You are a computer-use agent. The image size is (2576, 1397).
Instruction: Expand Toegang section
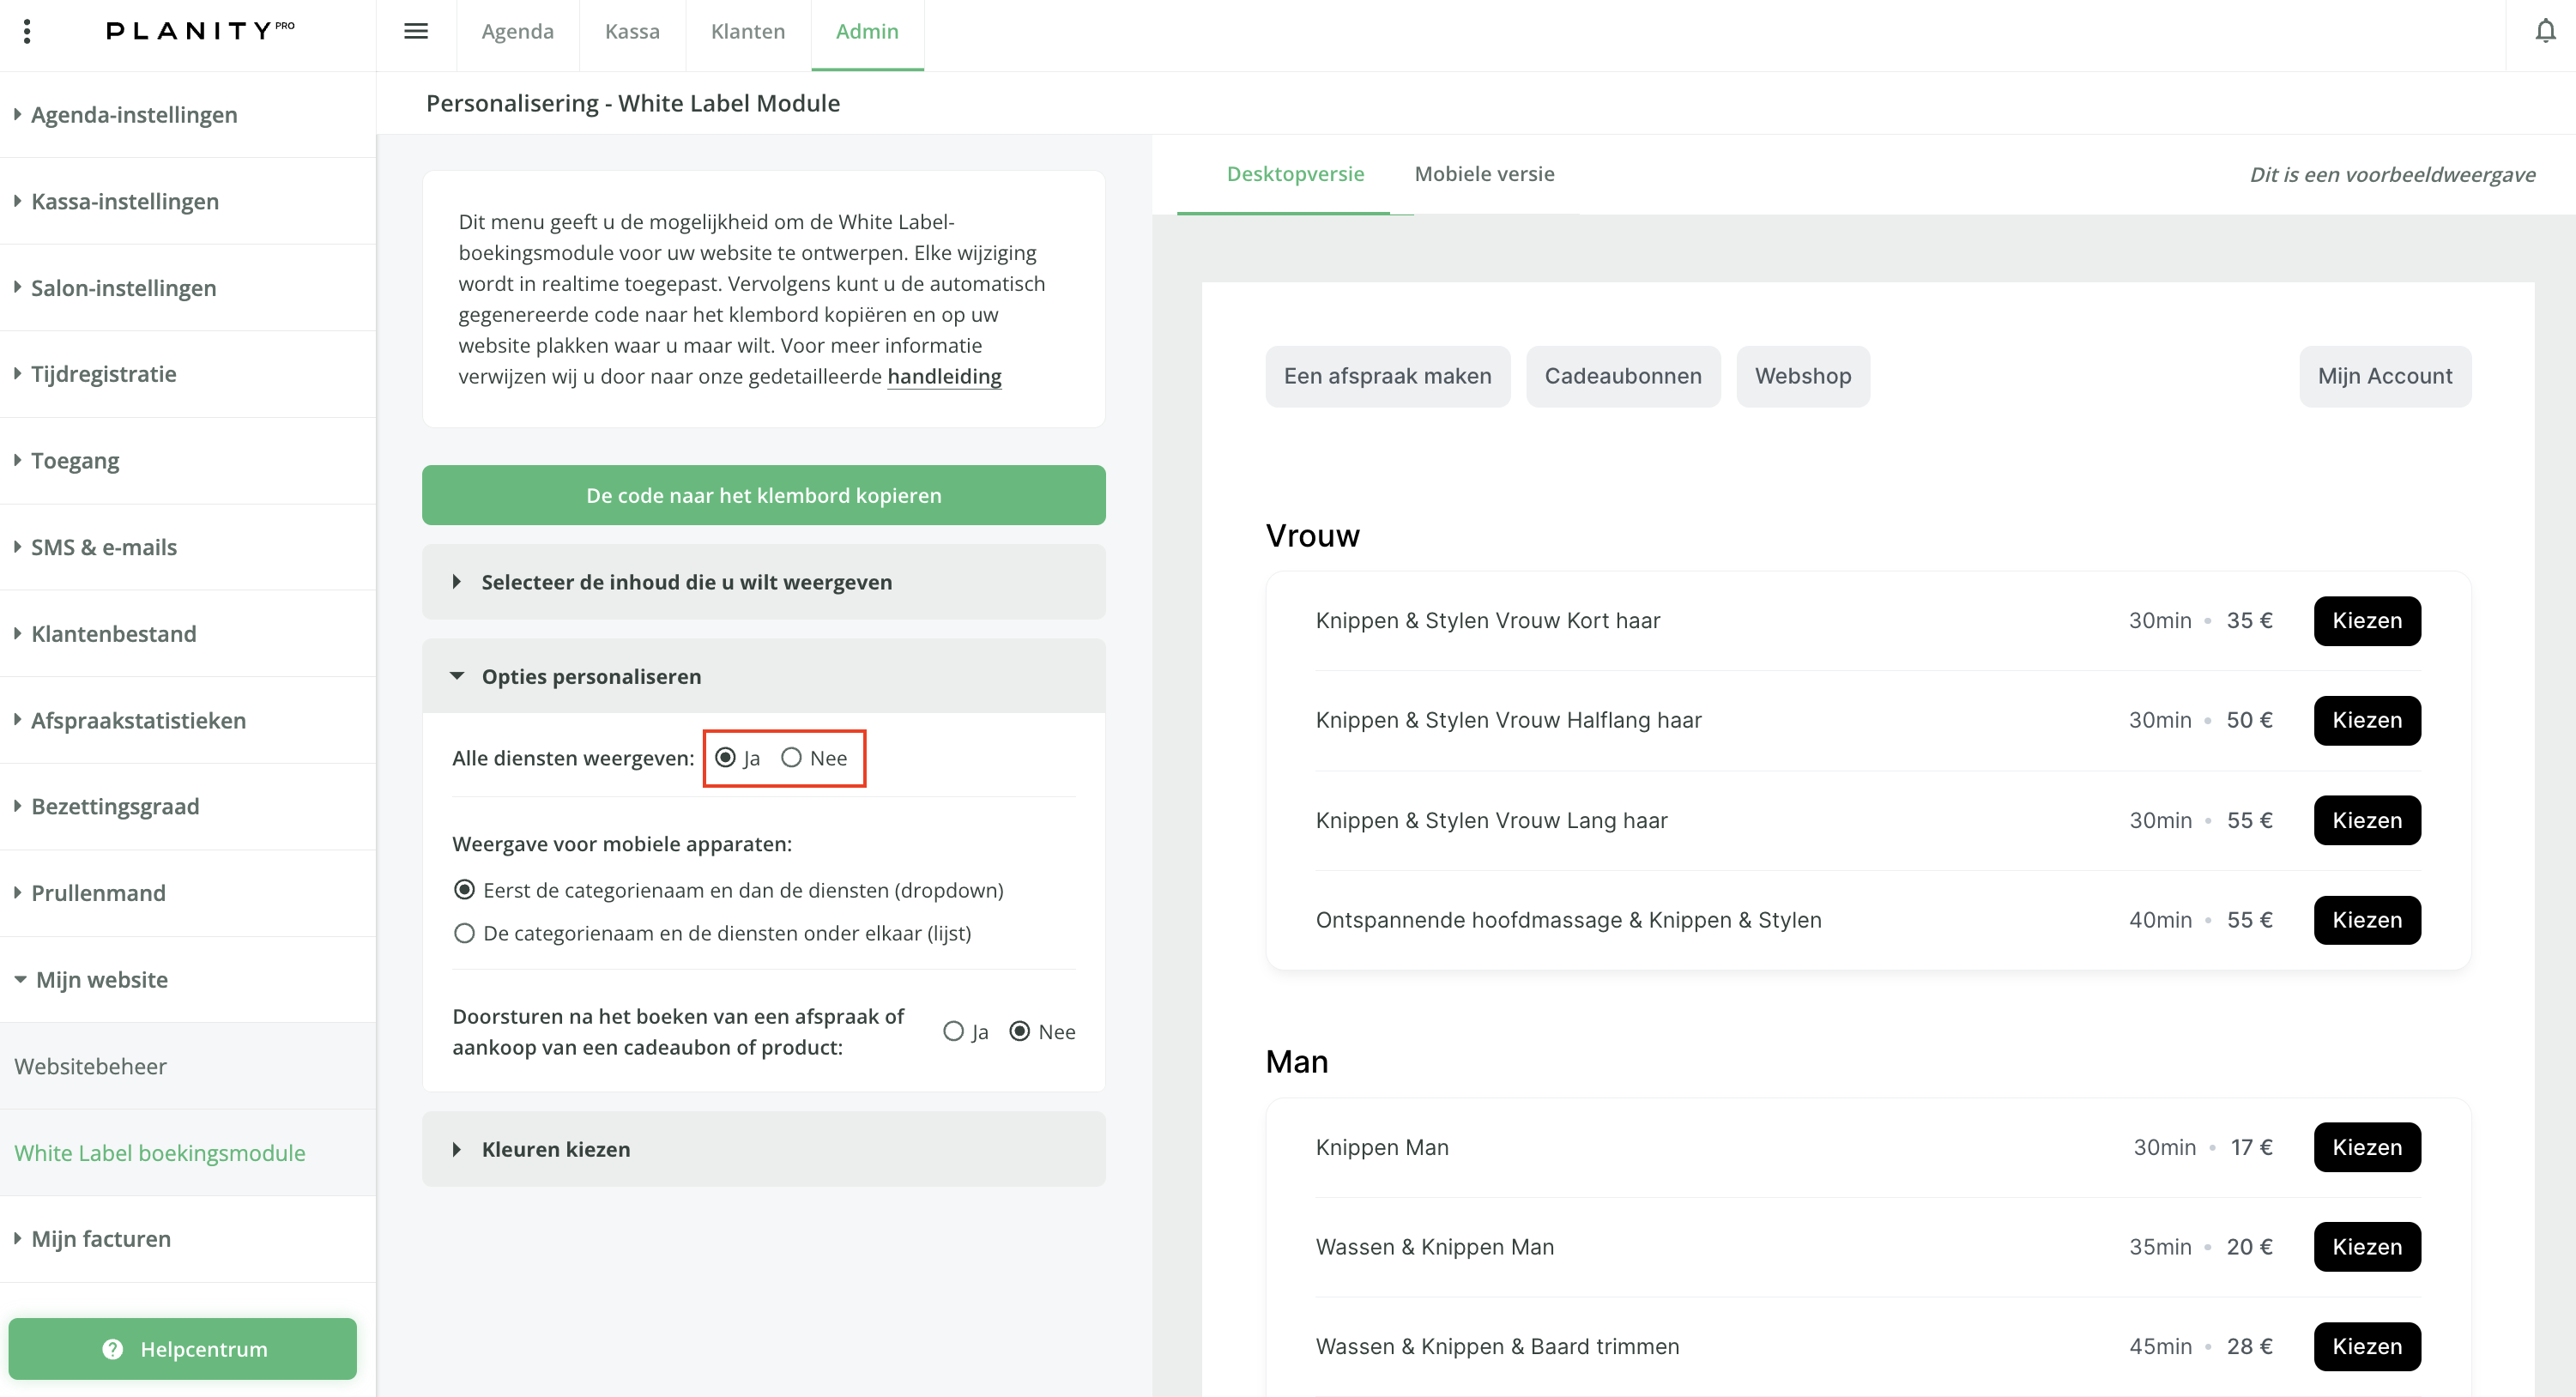(x=188, y=461)
